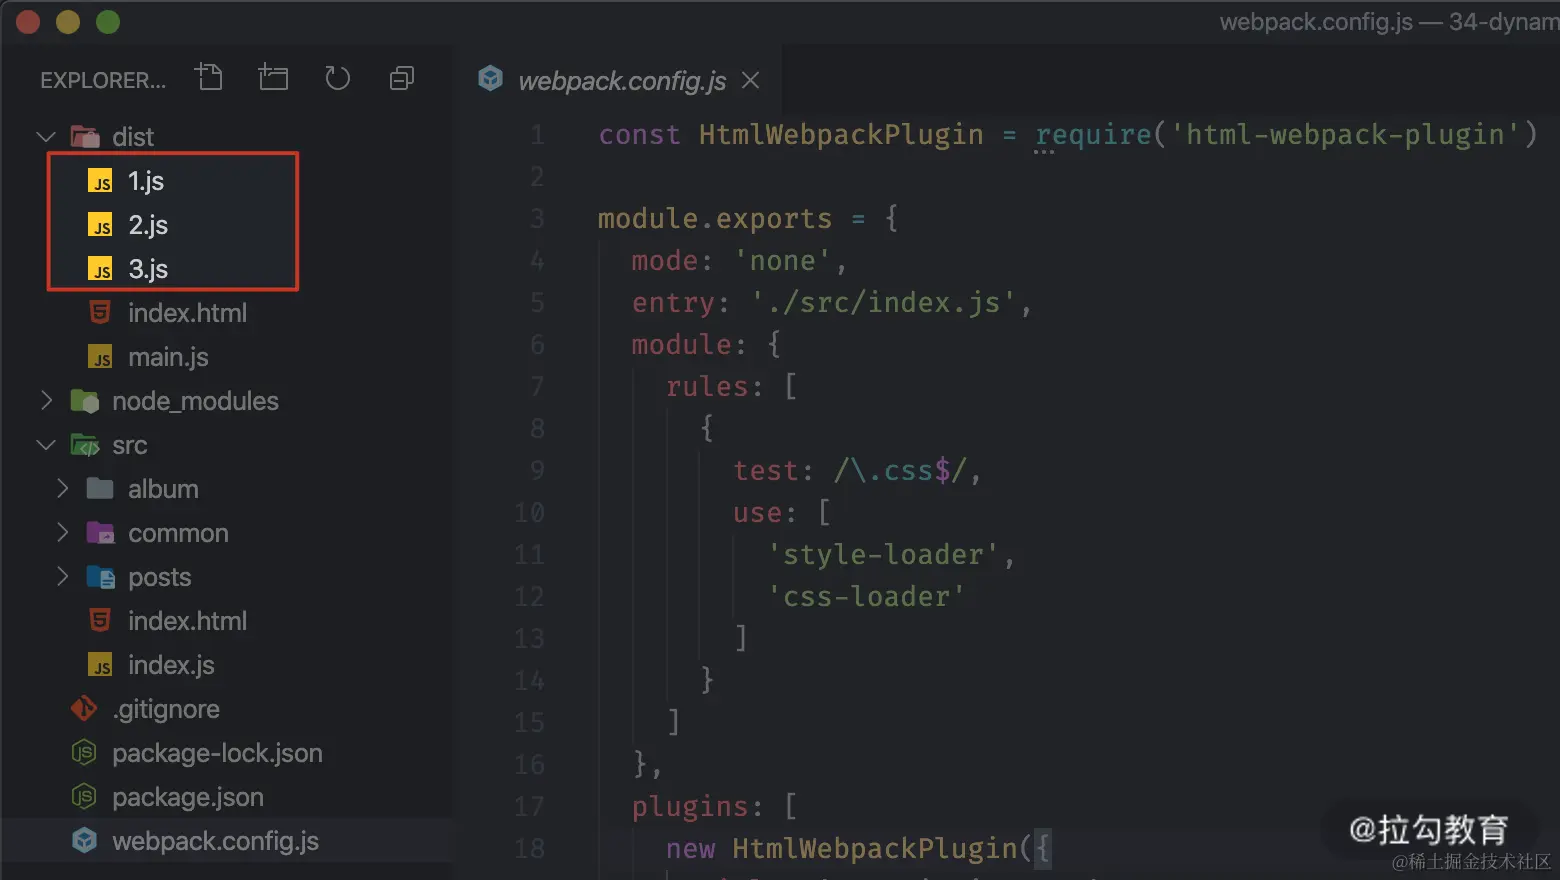
Task: Open index.js in the src folder
Action: tap(171, 665)
